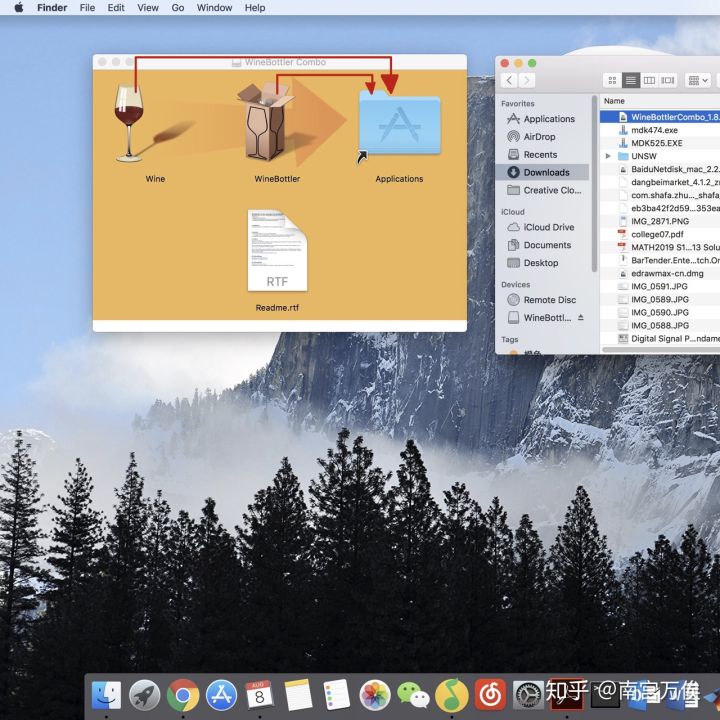
Task: Open the File menu
Action: [87, 8]
